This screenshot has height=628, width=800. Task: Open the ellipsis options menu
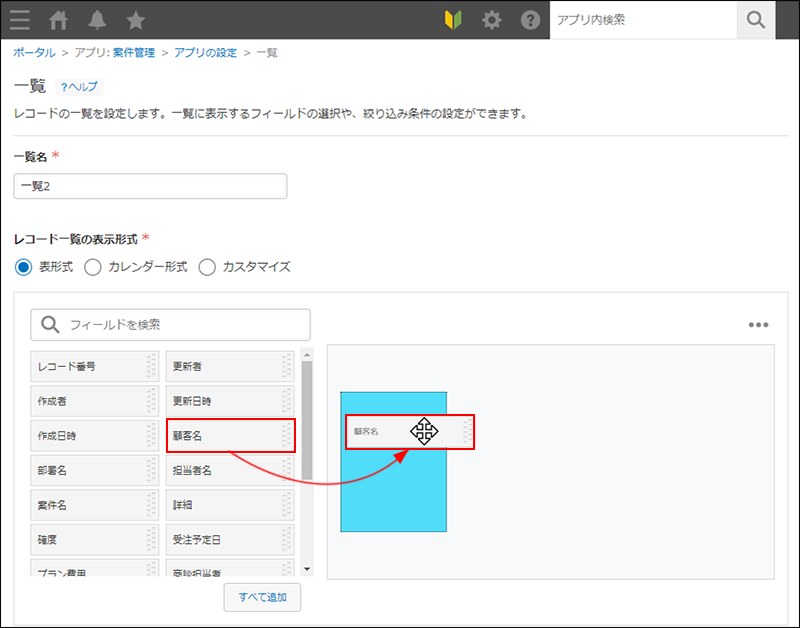[x=757, y=324]
